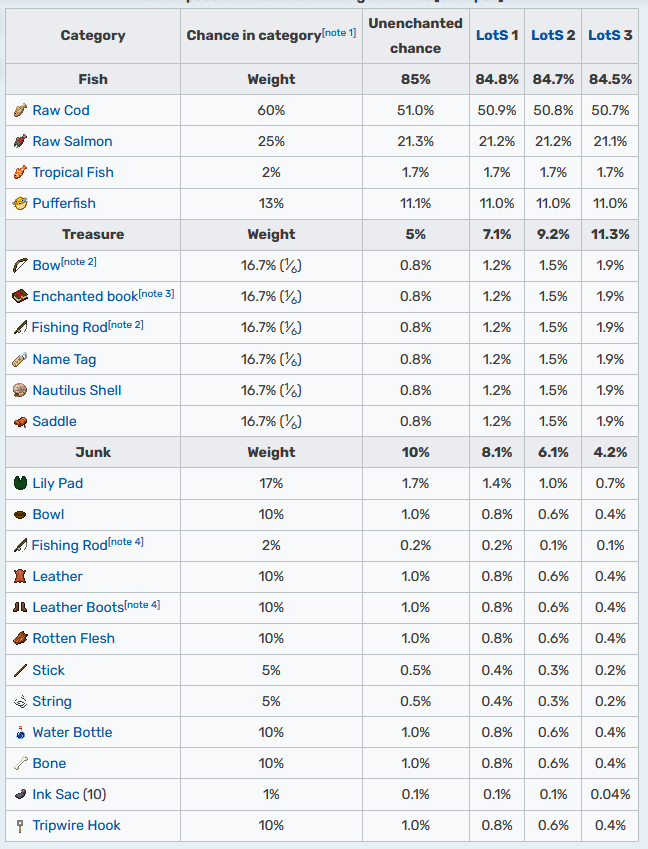Click the Water Bottle icon

tap(20, 733)
